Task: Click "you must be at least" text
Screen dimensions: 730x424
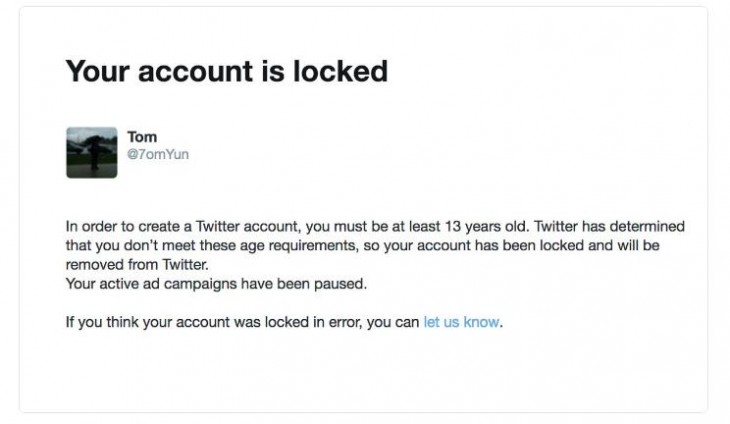Action: [x=362, y=227]
